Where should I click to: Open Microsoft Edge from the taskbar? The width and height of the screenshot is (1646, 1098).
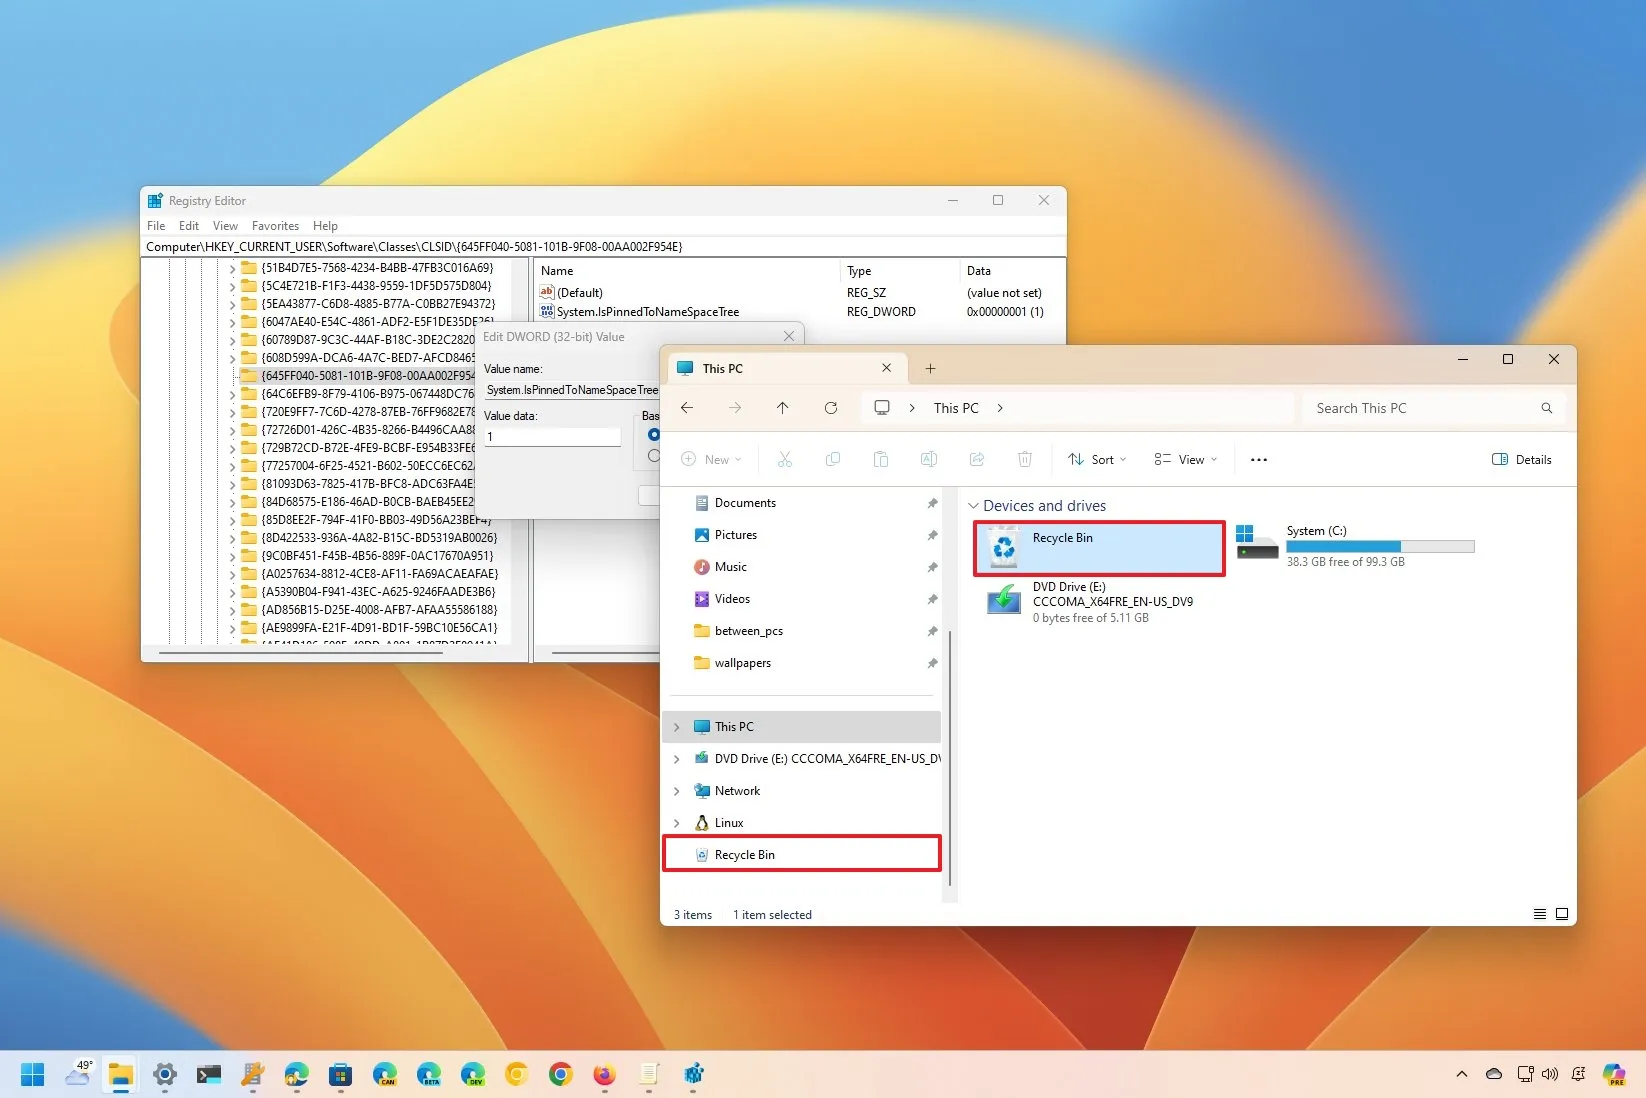tap(296, 1075)
